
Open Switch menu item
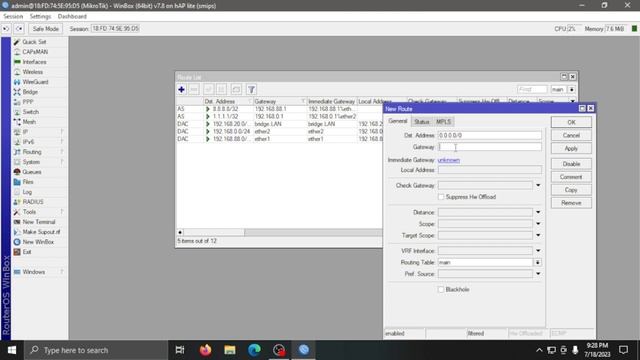point(31,112)
